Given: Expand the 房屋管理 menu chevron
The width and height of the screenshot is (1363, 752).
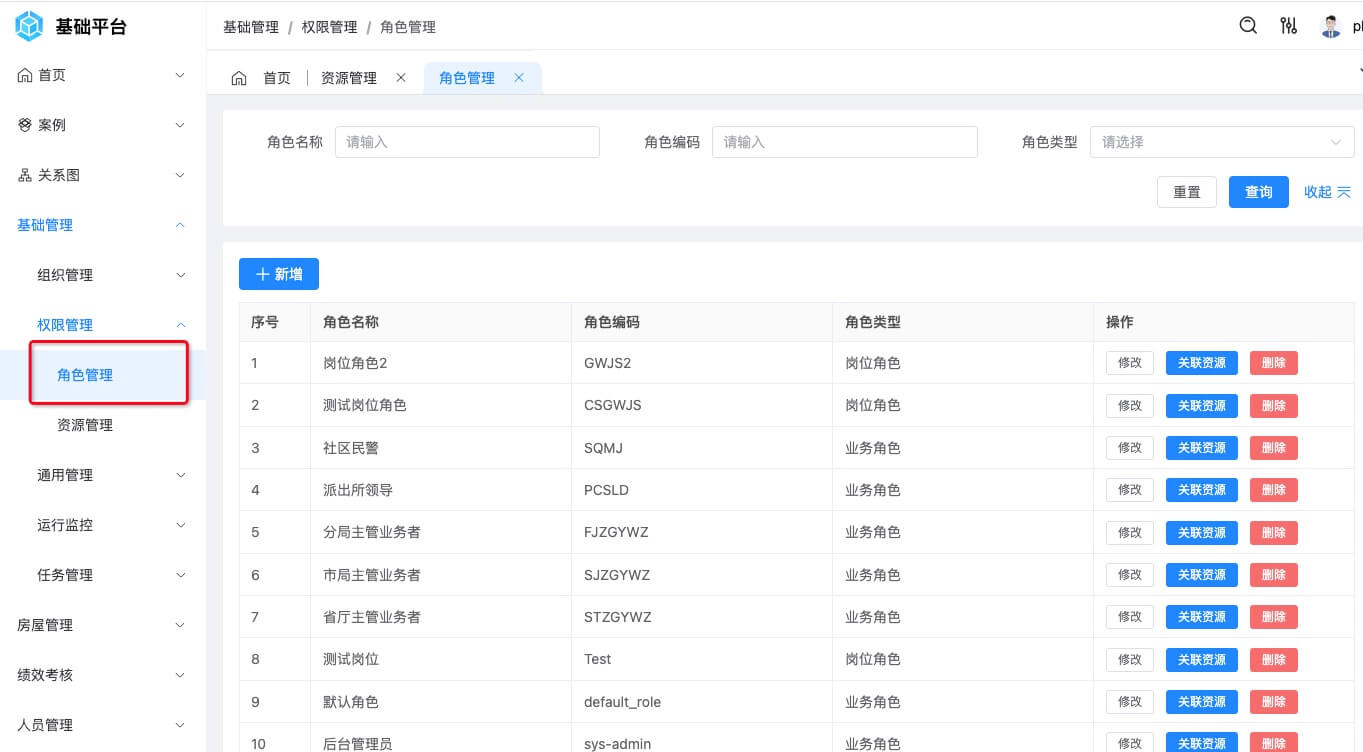Looking at the screenshot, I should [x=180, y=625].
